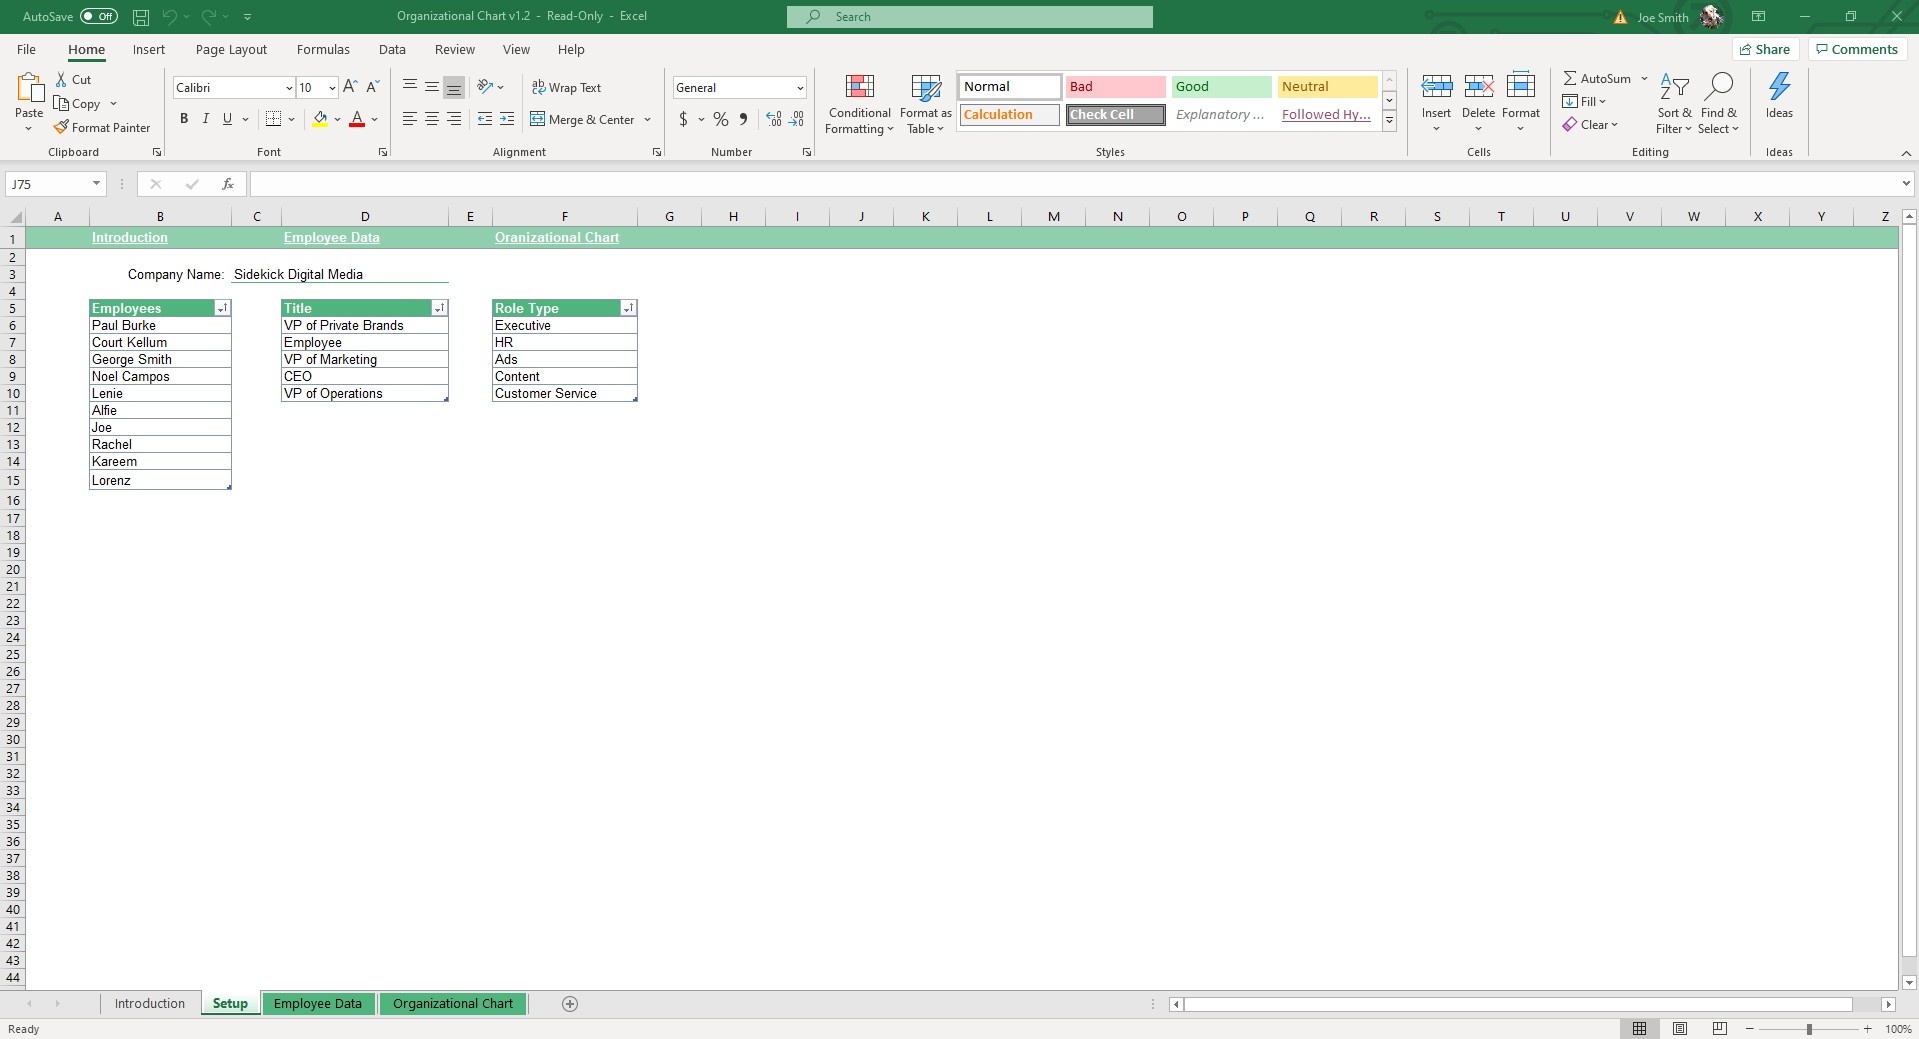The image size is (1919, 1039).
Task: Click Decrease Decimal icon
Action: click(796, 119)
